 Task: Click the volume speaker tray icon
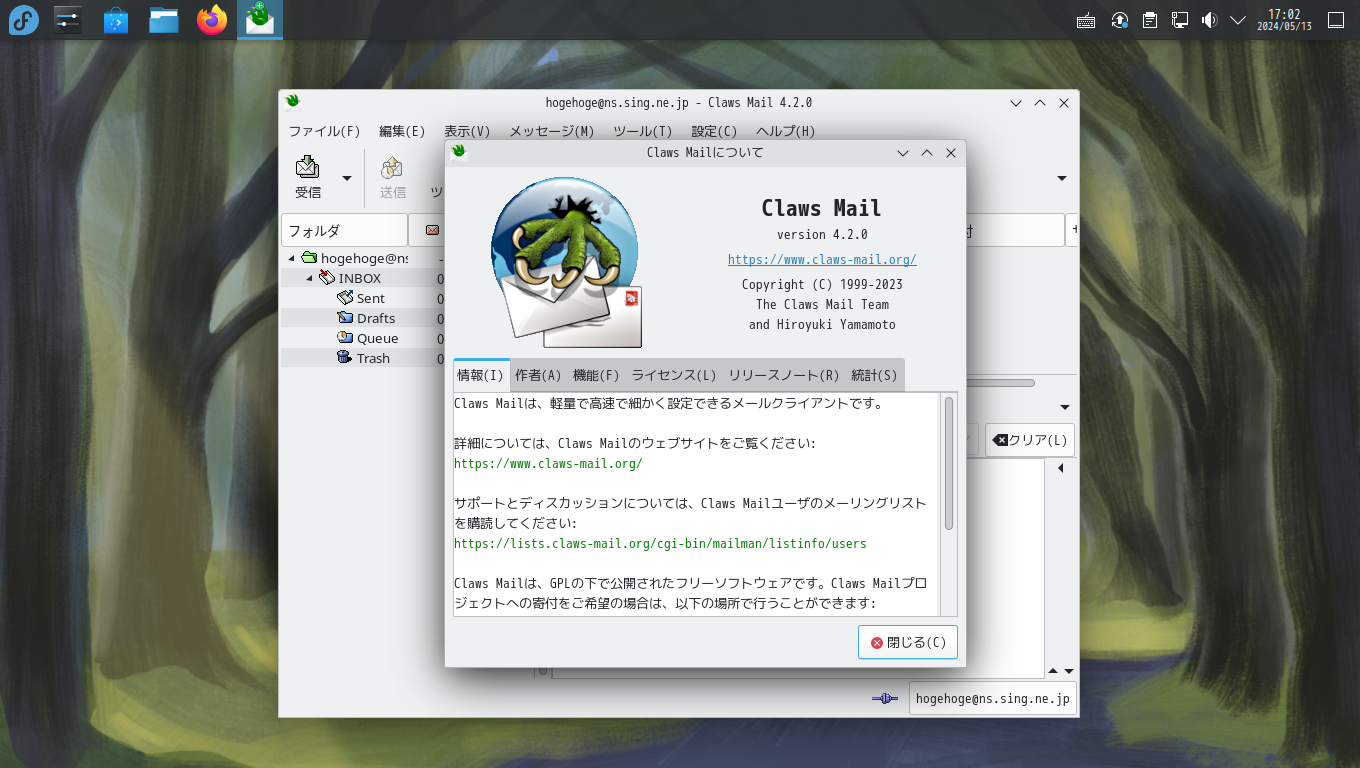1209,20
